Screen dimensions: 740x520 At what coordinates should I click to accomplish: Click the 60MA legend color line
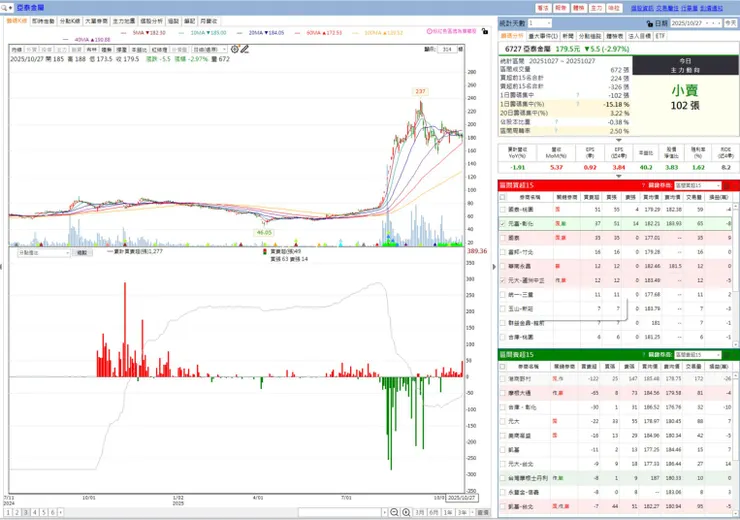coord(298,33)
